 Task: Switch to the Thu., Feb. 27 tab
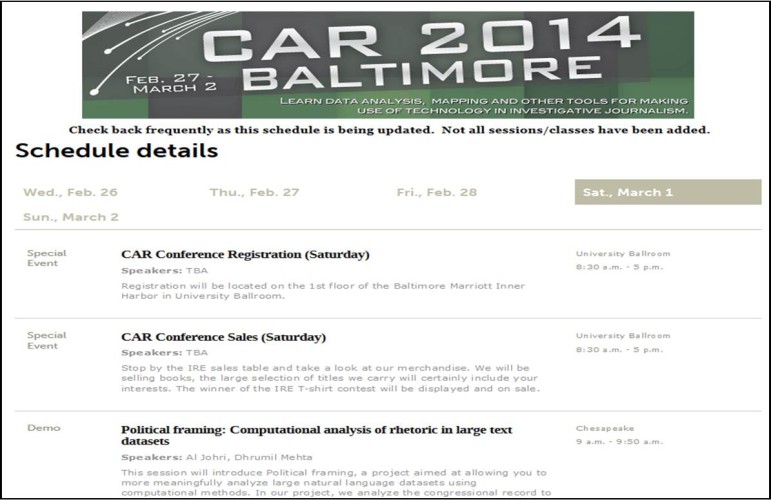(x=254, y=192)
